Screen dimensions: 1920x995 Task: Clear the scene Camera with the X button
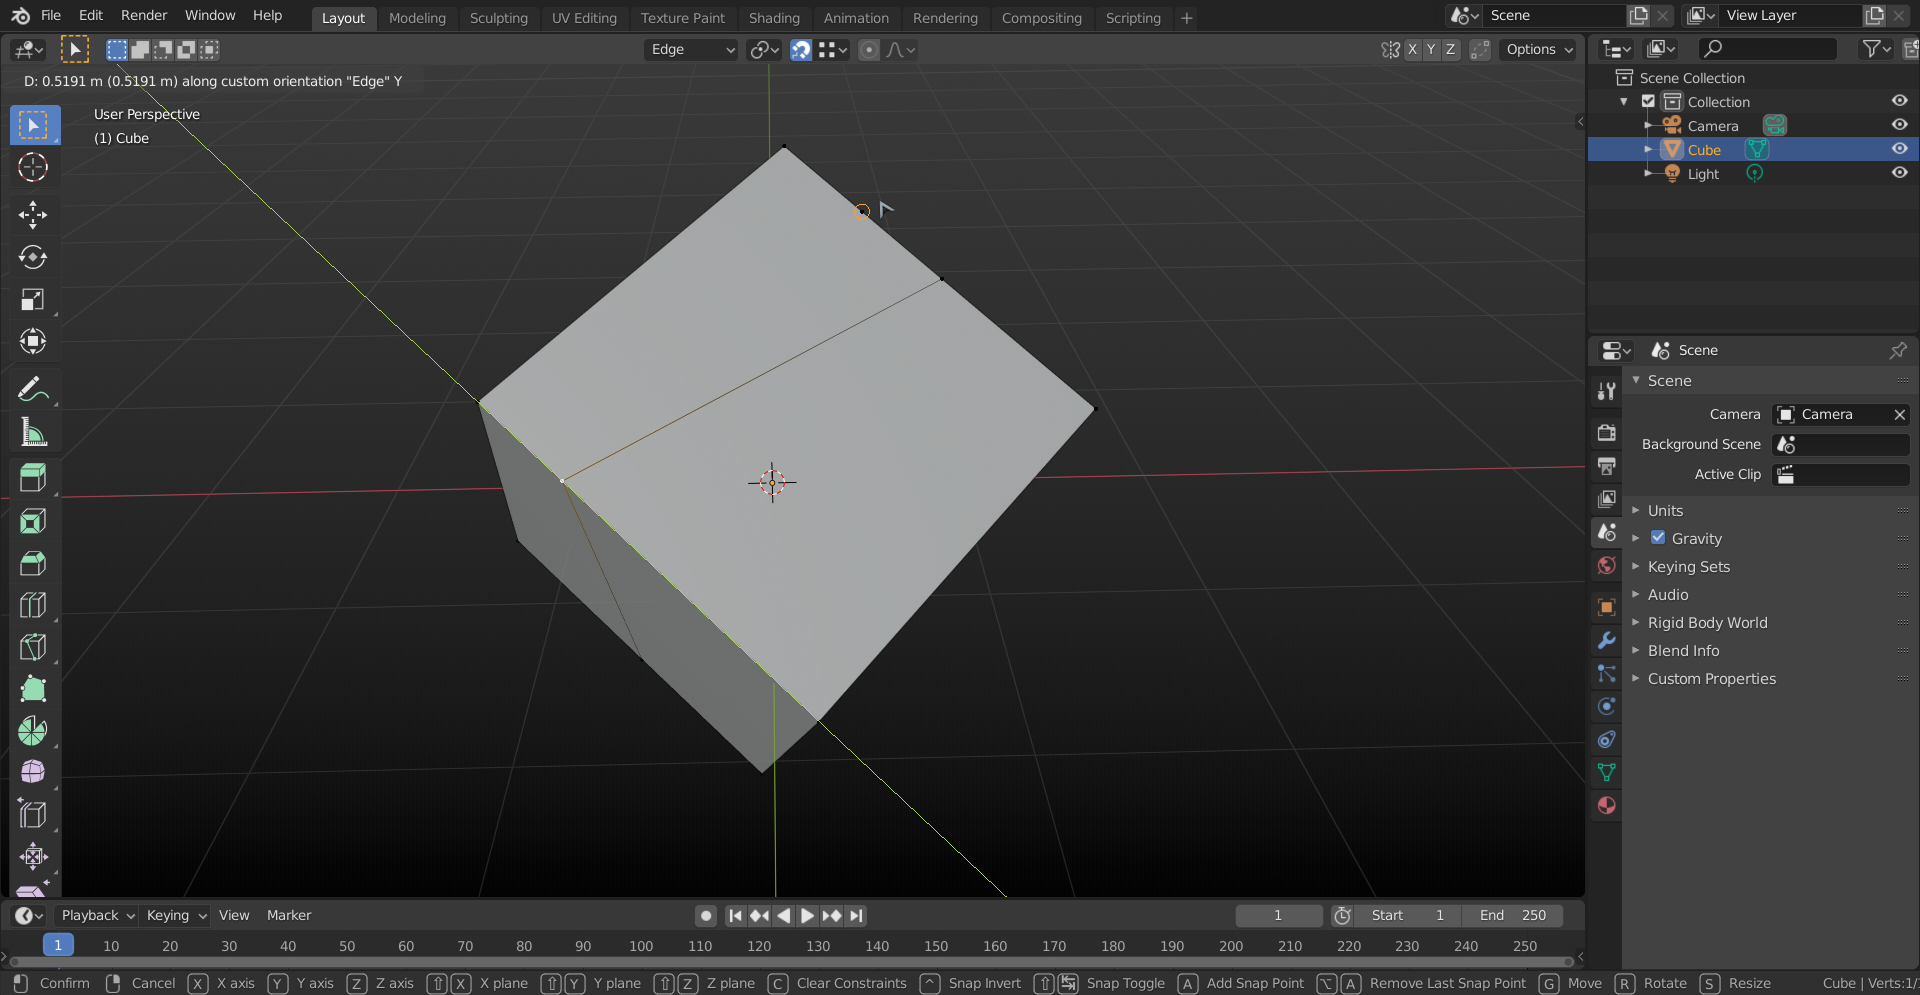point(1899,414)
